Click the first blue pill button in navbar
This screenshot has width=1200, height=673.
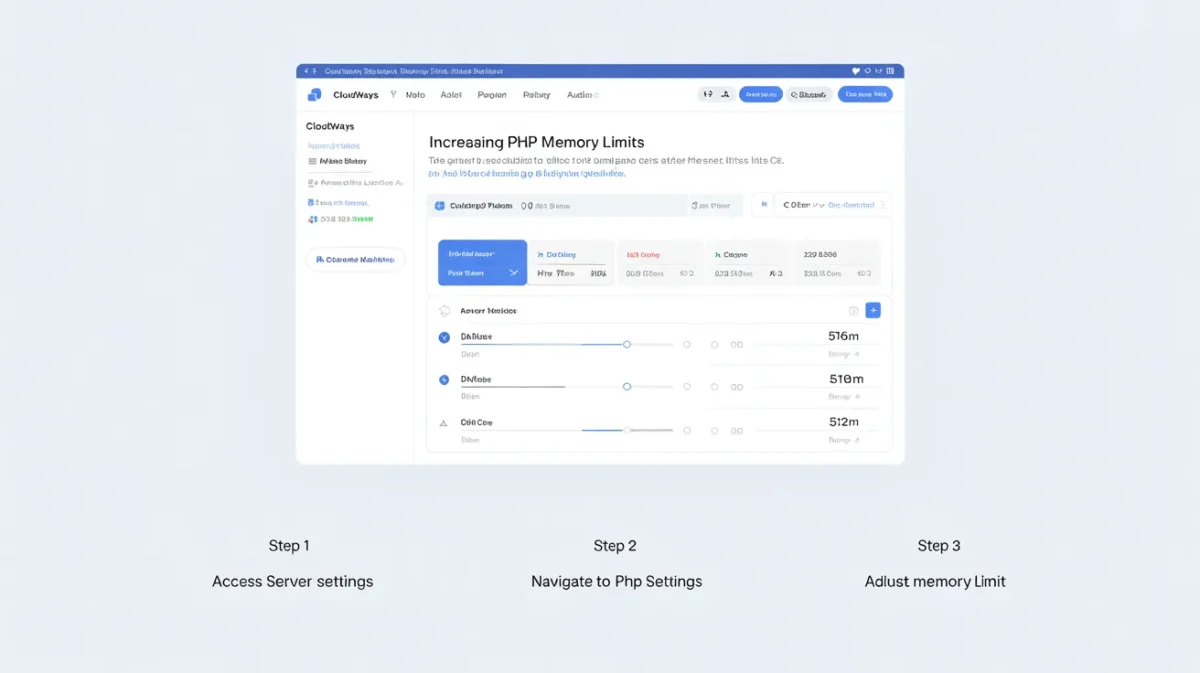pos(761,95)
